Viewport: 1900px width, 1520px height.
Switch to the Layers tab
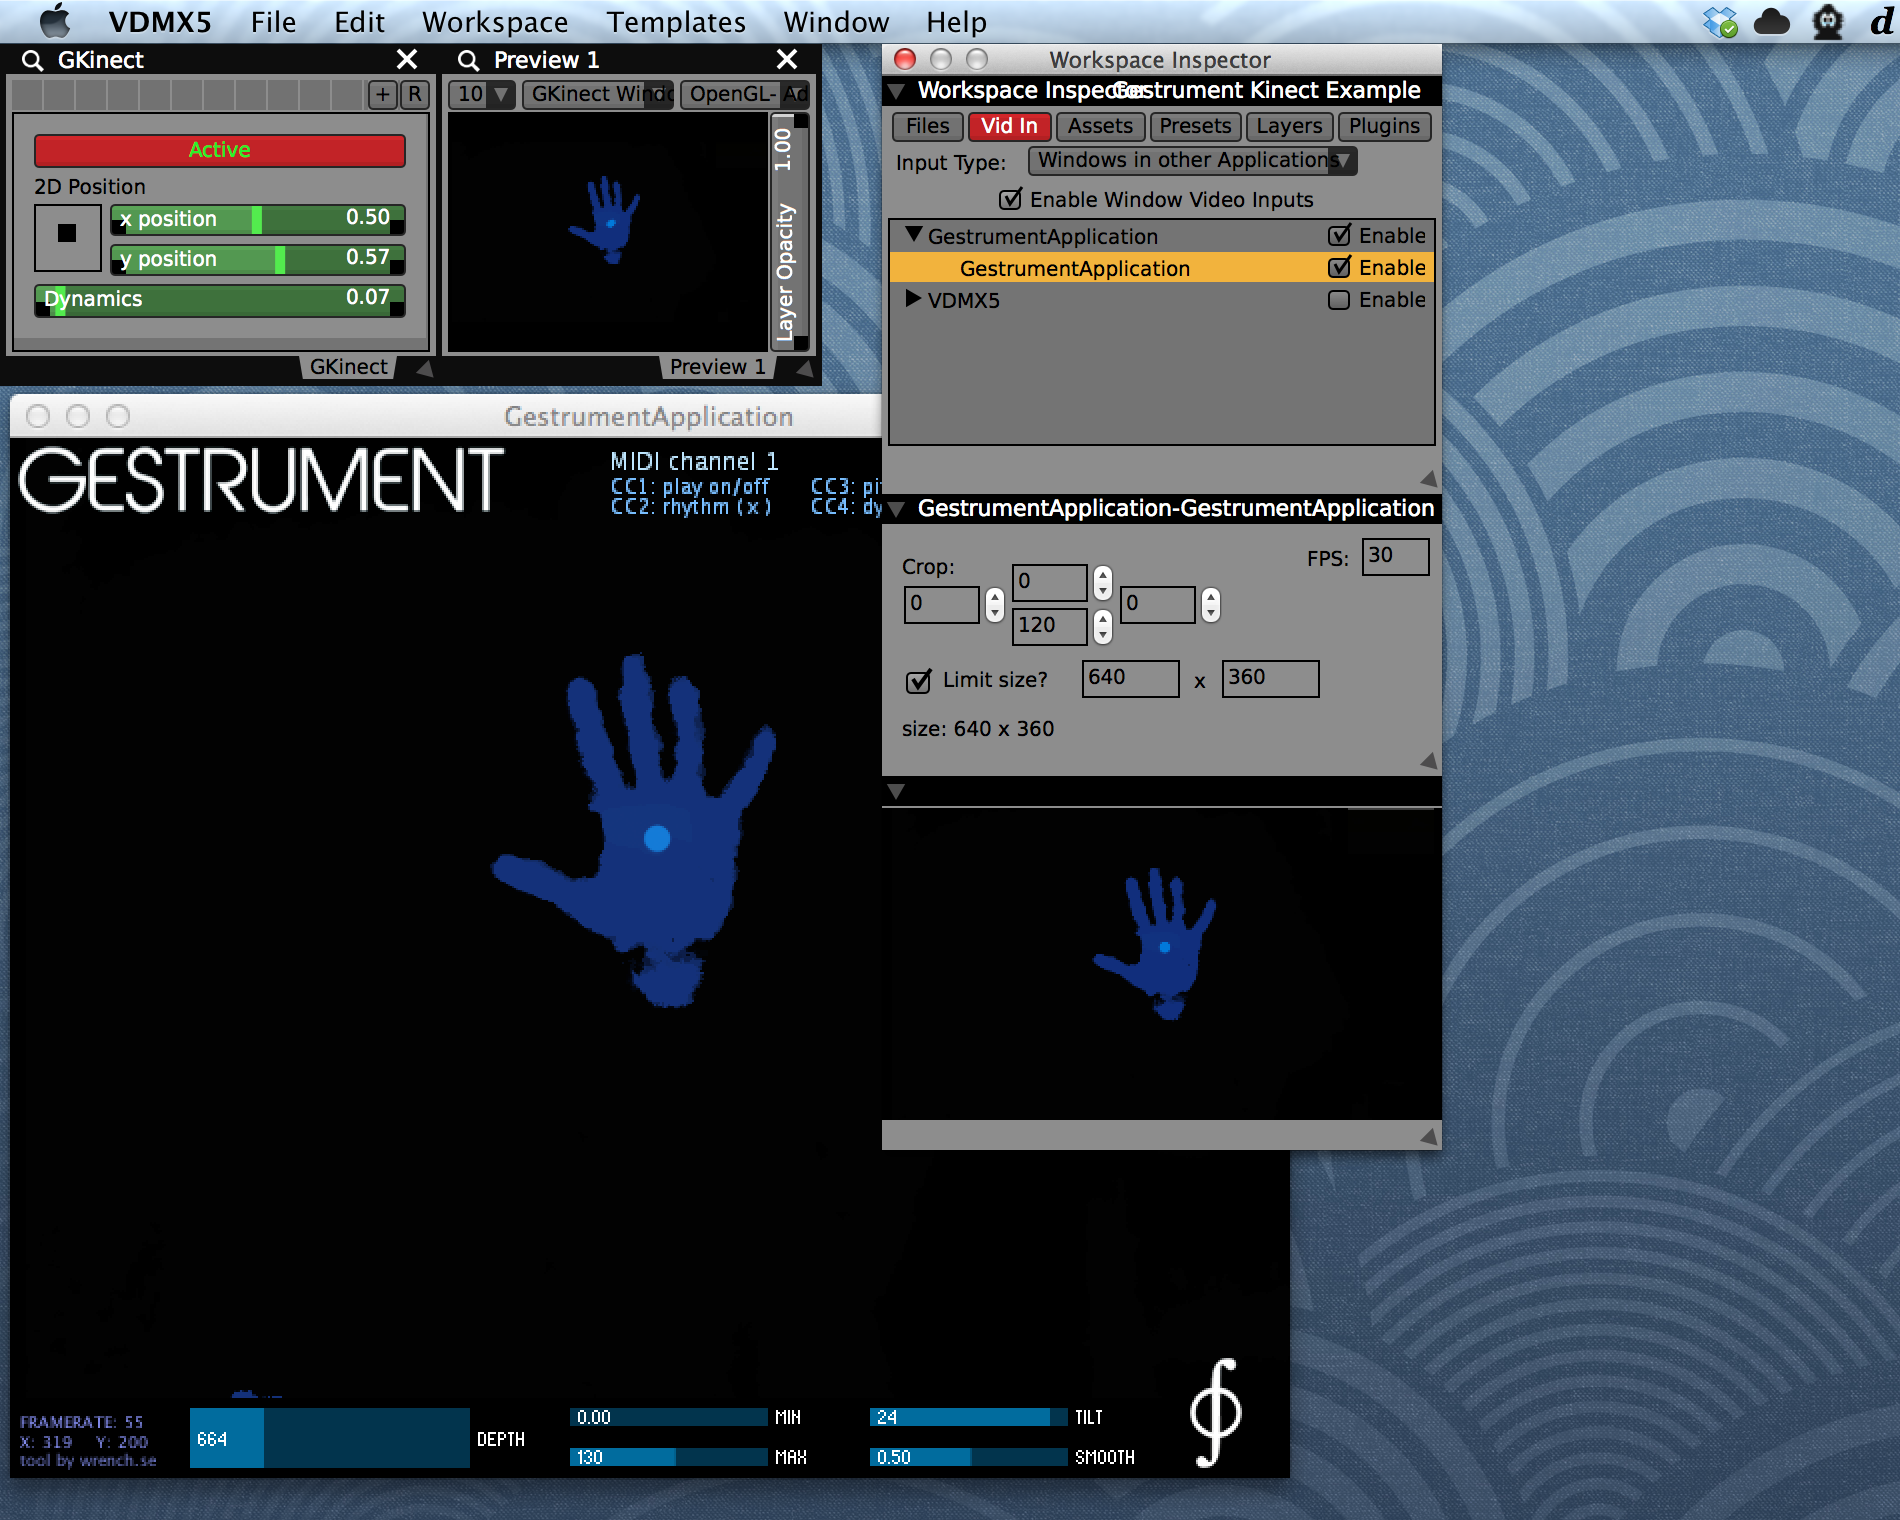click(1289, 126)
